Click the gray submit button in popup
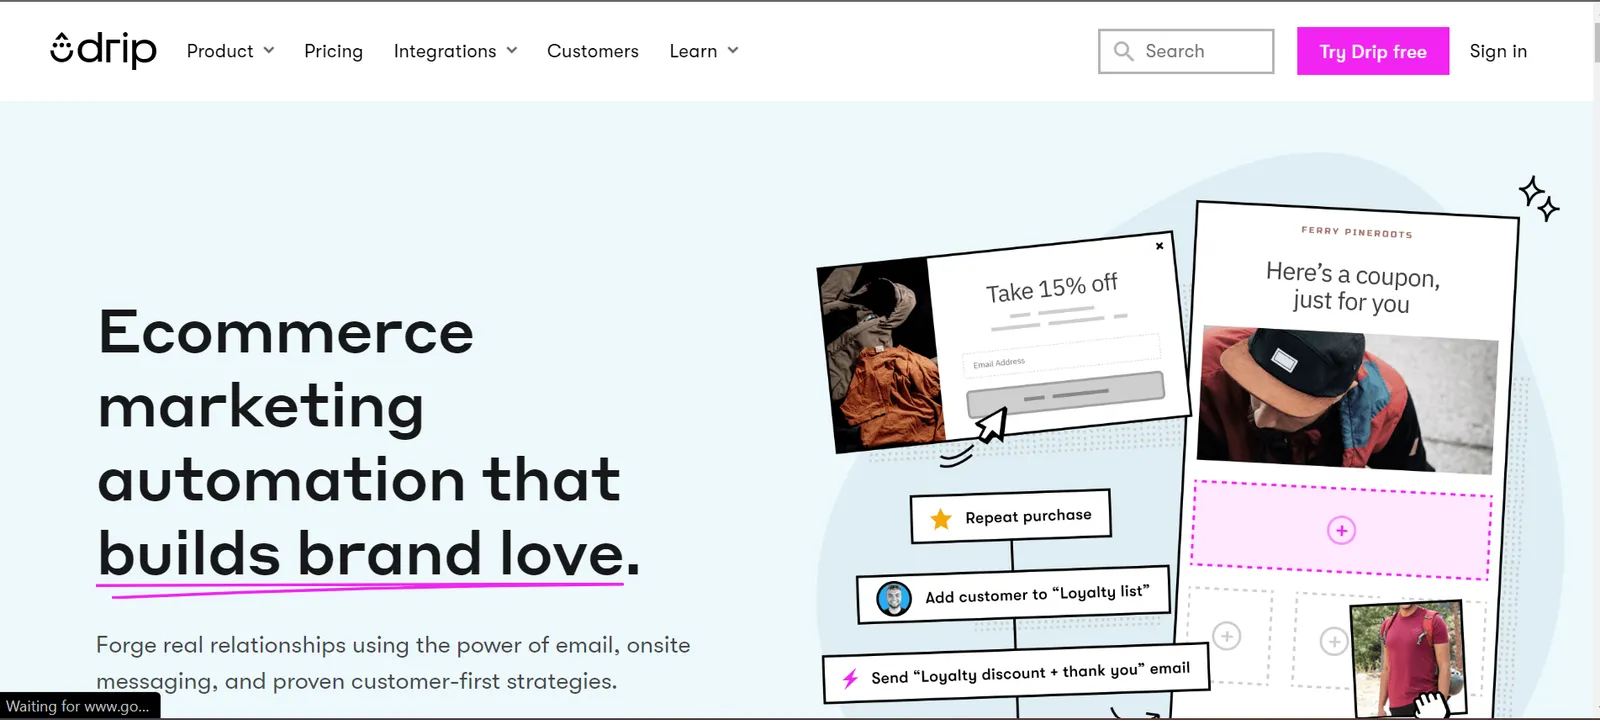Screen dimensions: 1600x720 1065,394
